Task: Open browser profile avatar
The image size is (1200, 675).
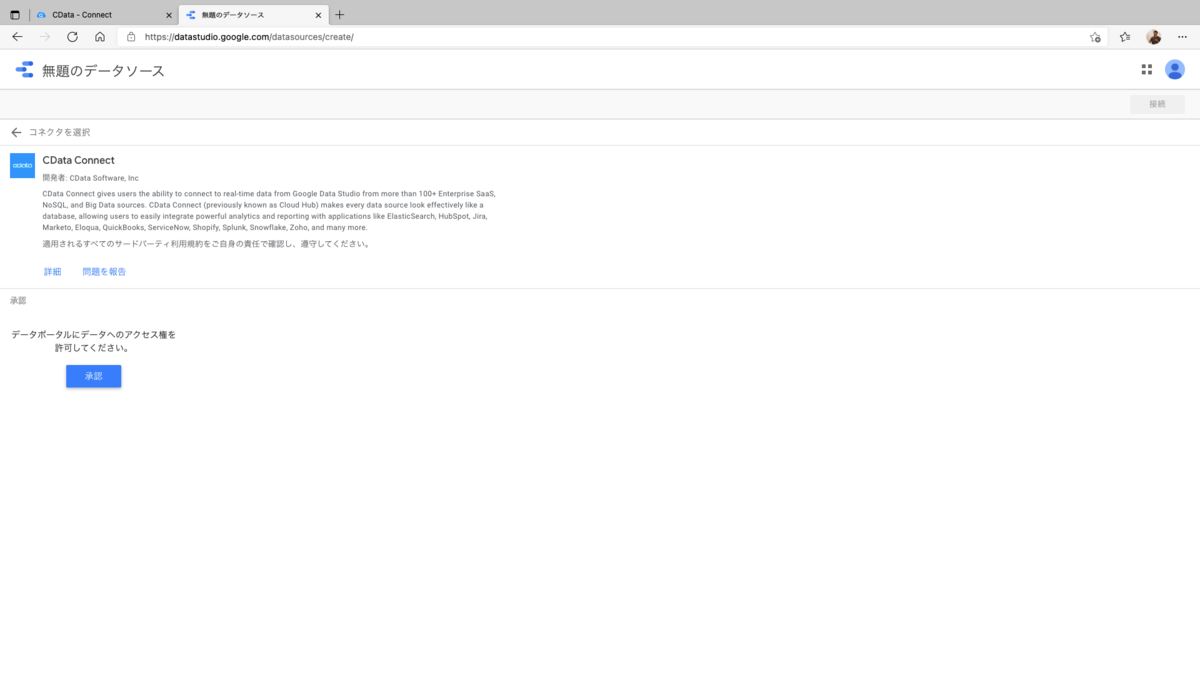Action: (1154, 37)
